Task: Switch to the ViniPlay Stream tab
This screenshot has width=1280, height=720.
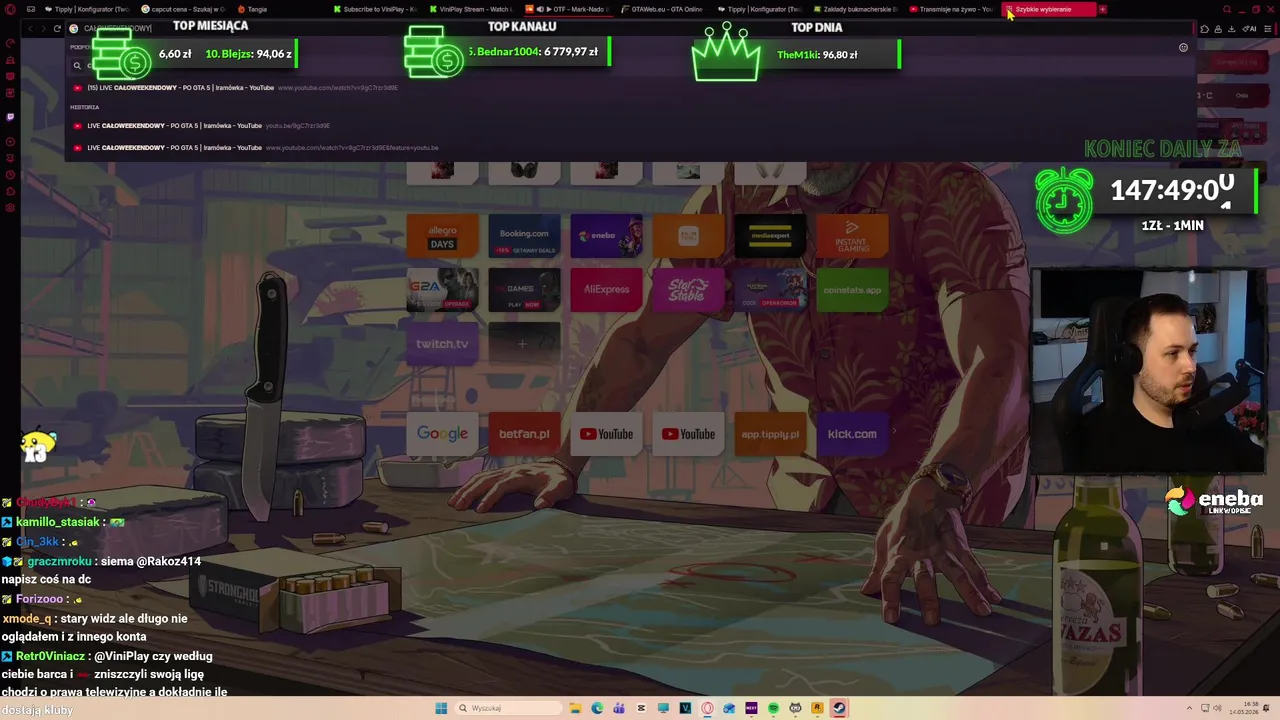Action: pyautogui.click(x=472, y=9)
